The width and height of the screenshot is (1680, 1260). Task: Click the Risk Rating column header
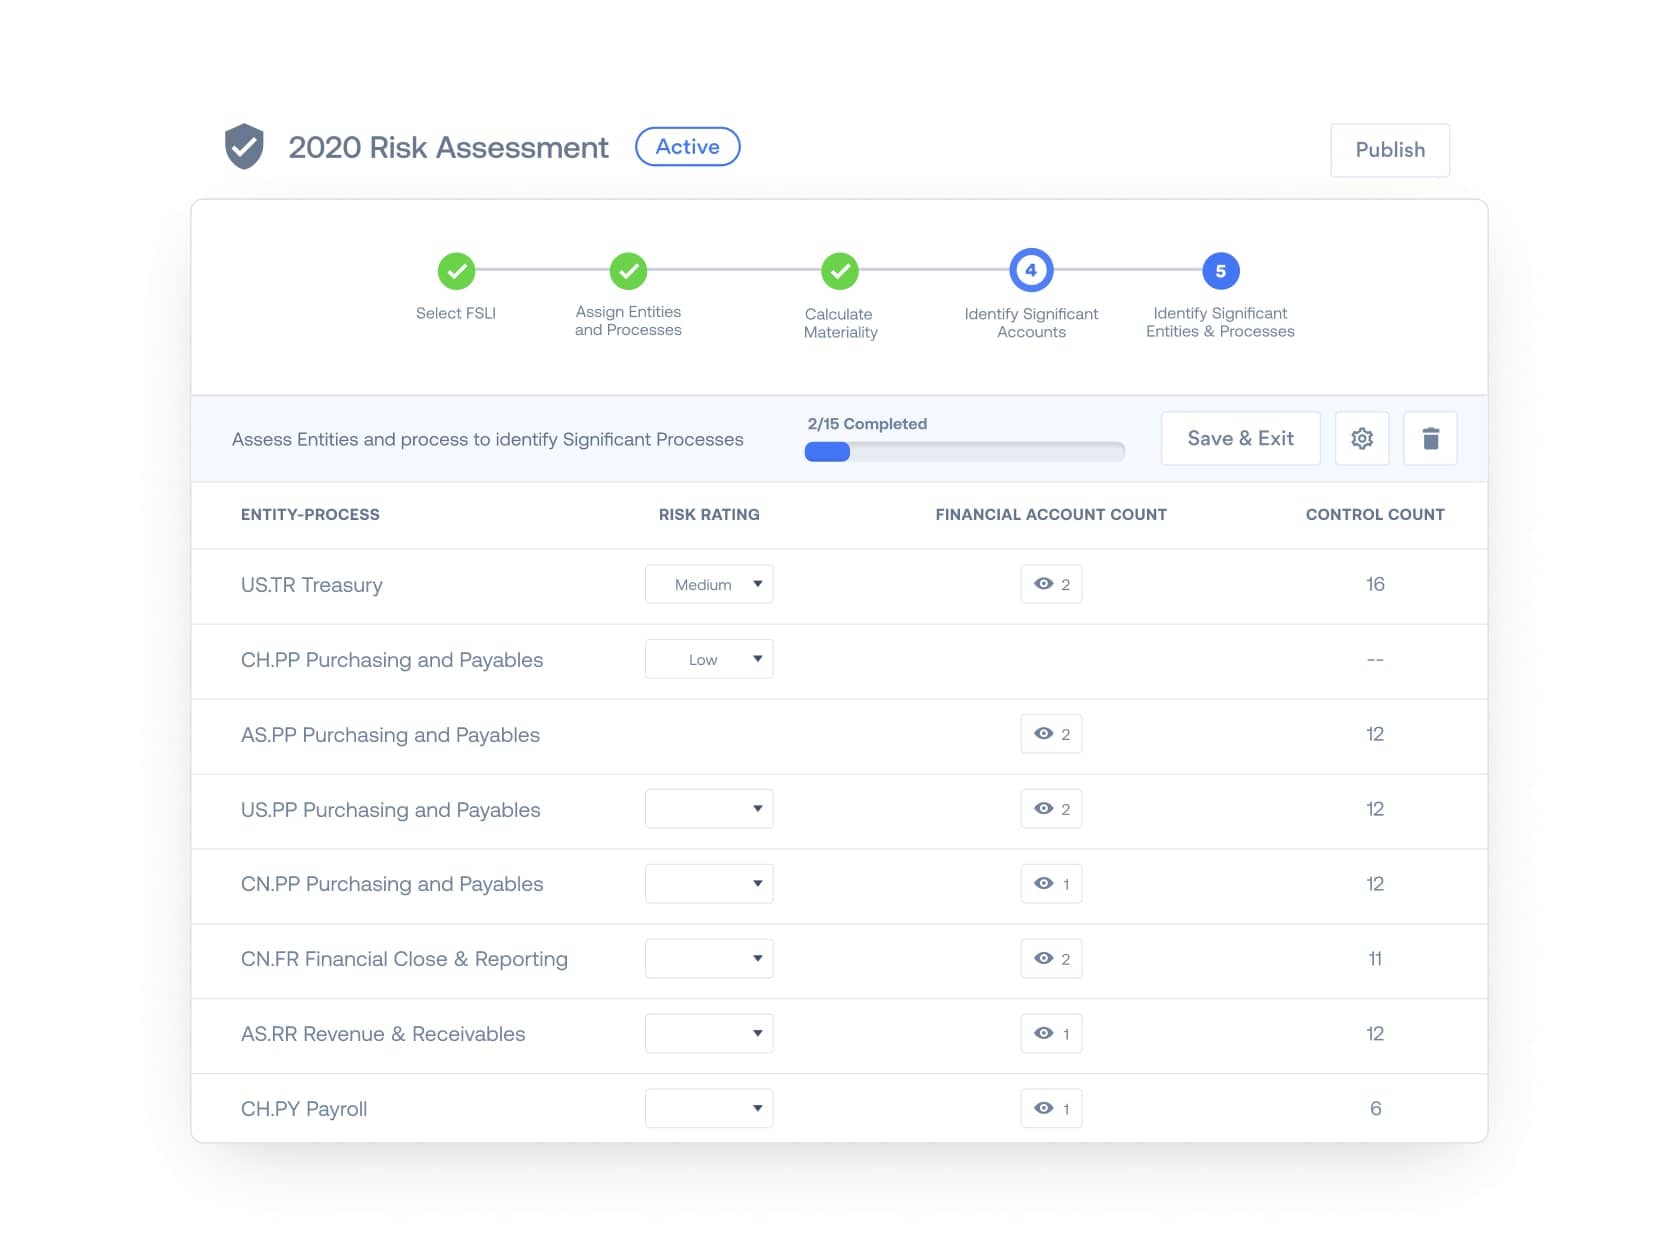click(708, 515)
